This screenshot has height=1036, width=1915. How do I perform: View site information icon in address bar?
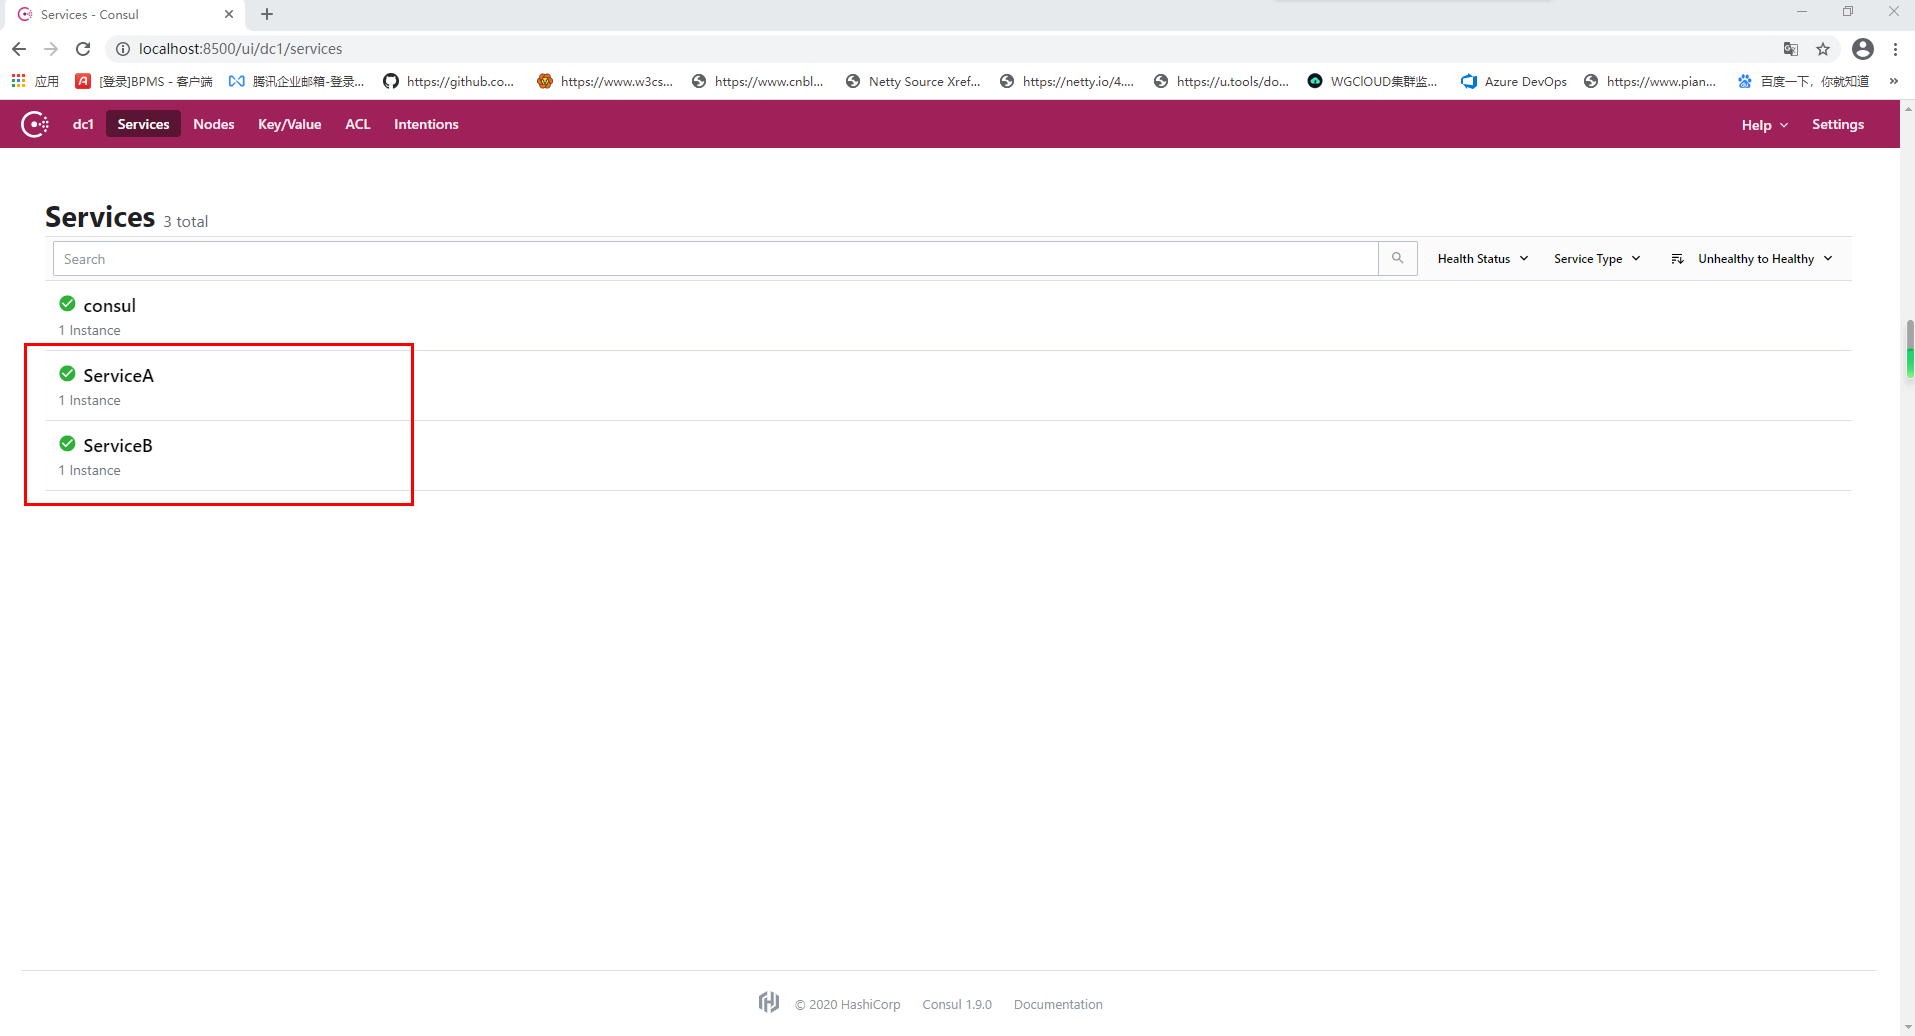click(x=123, y=49)
